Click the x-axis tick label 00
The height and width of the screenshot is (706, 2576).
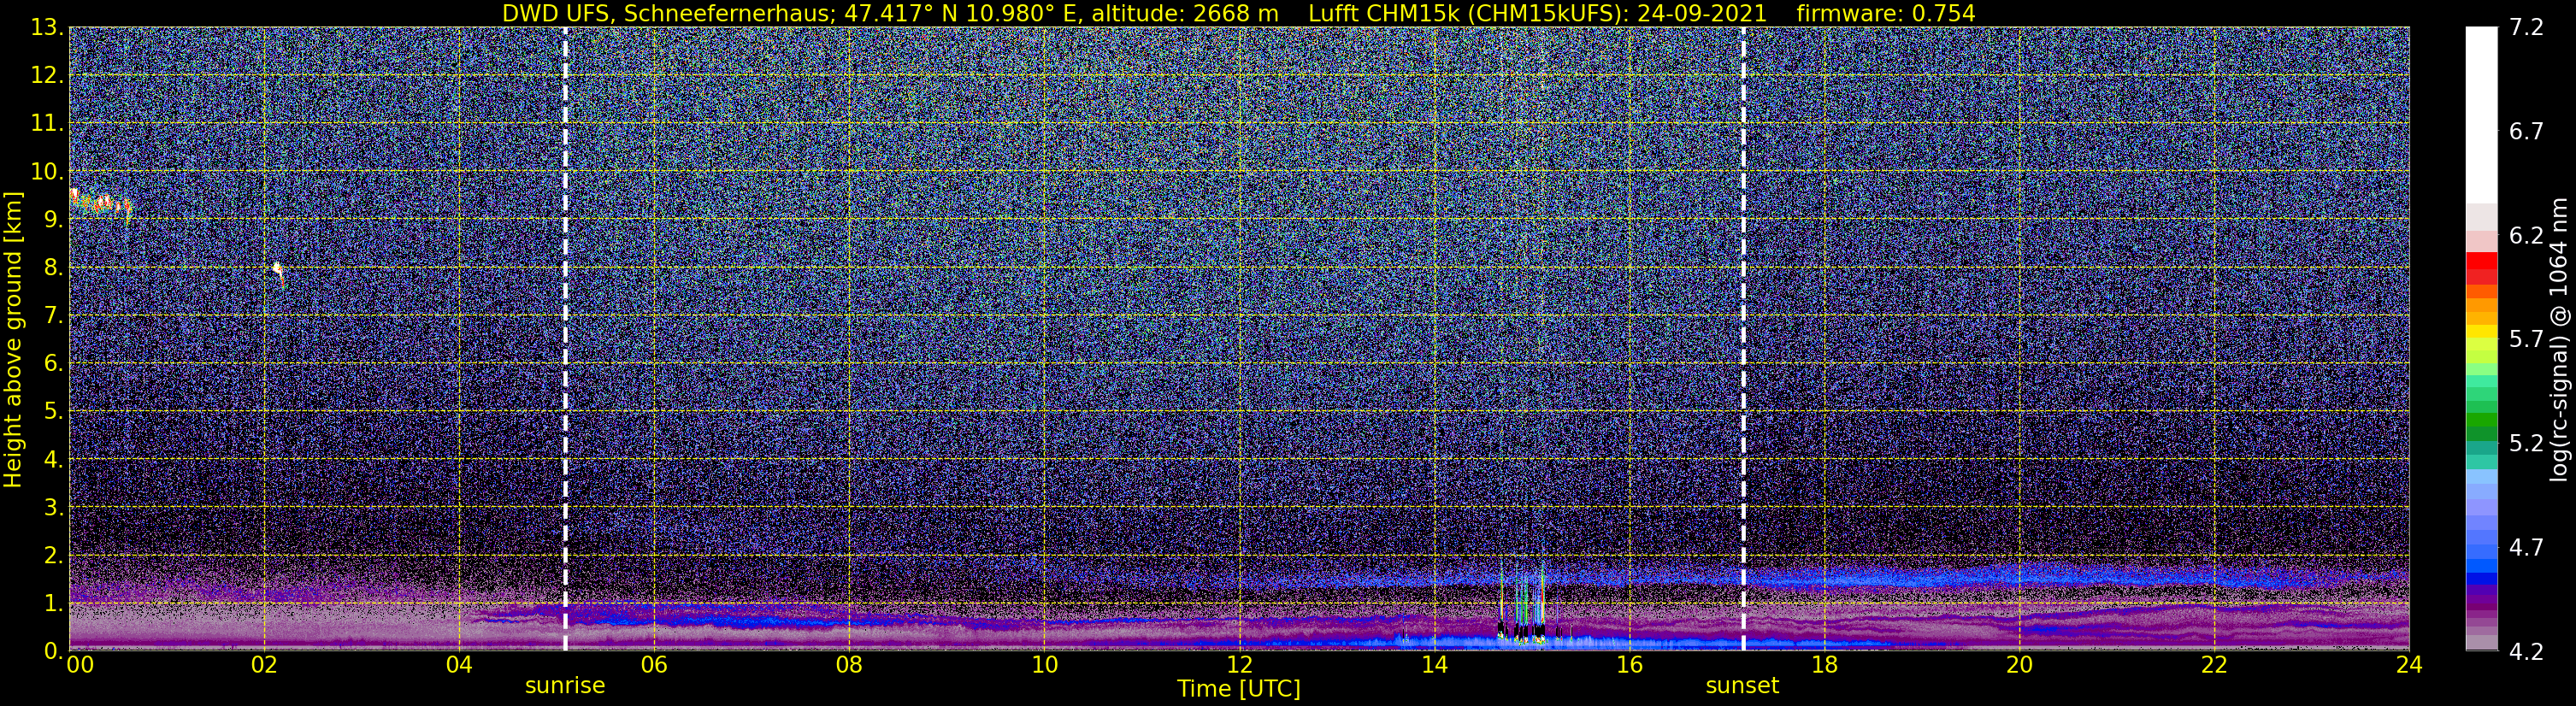79,665
